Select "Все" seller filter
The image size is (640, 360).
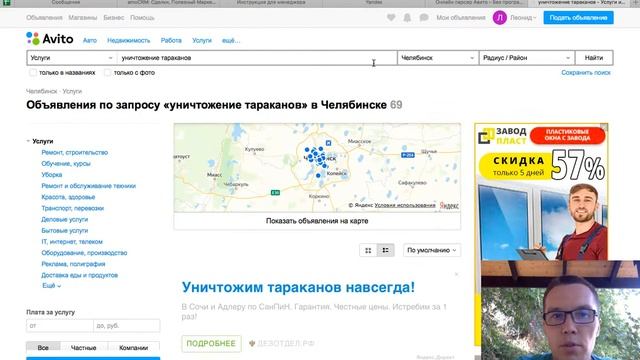(43, 348)
